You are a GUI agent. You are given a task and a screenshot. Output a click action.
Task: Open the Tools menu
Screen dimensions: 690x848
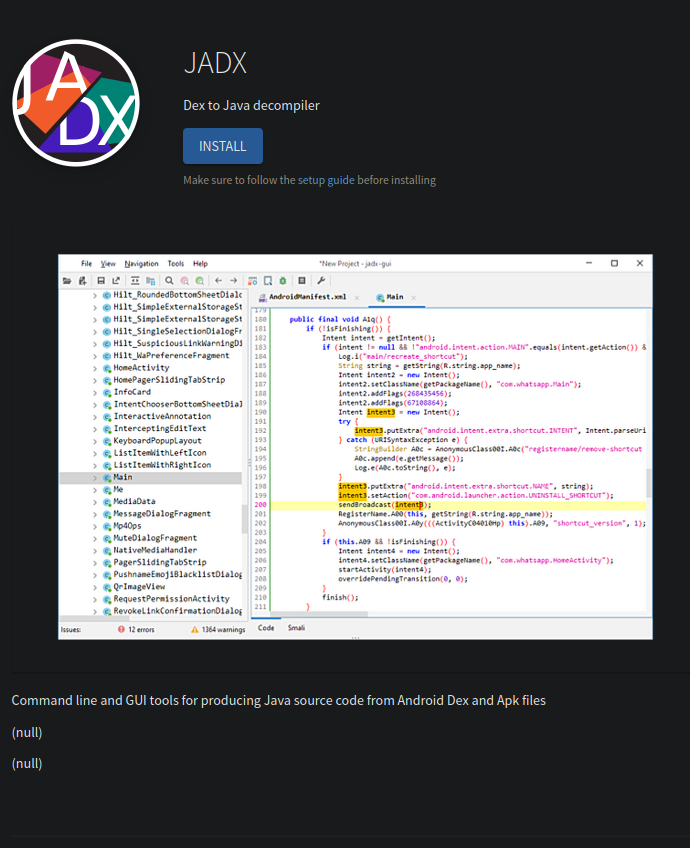176,264
